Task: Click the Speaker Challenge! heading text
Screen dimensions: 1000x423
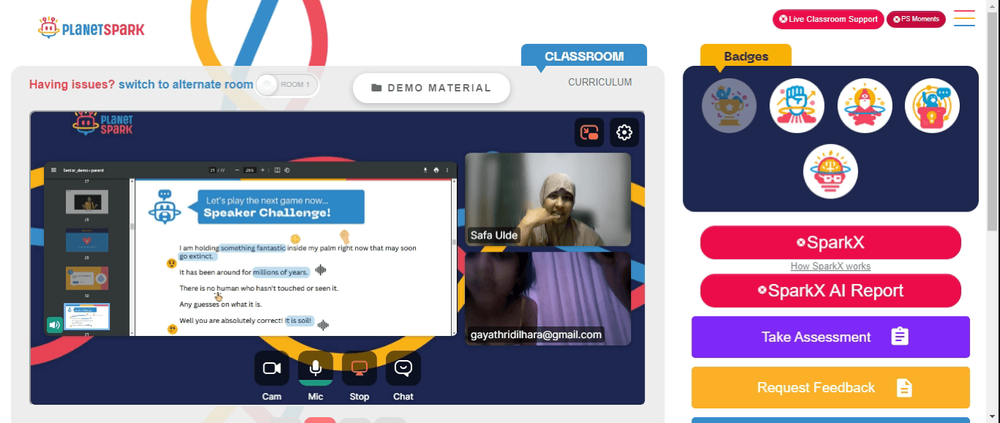Action: pos(267,213)
